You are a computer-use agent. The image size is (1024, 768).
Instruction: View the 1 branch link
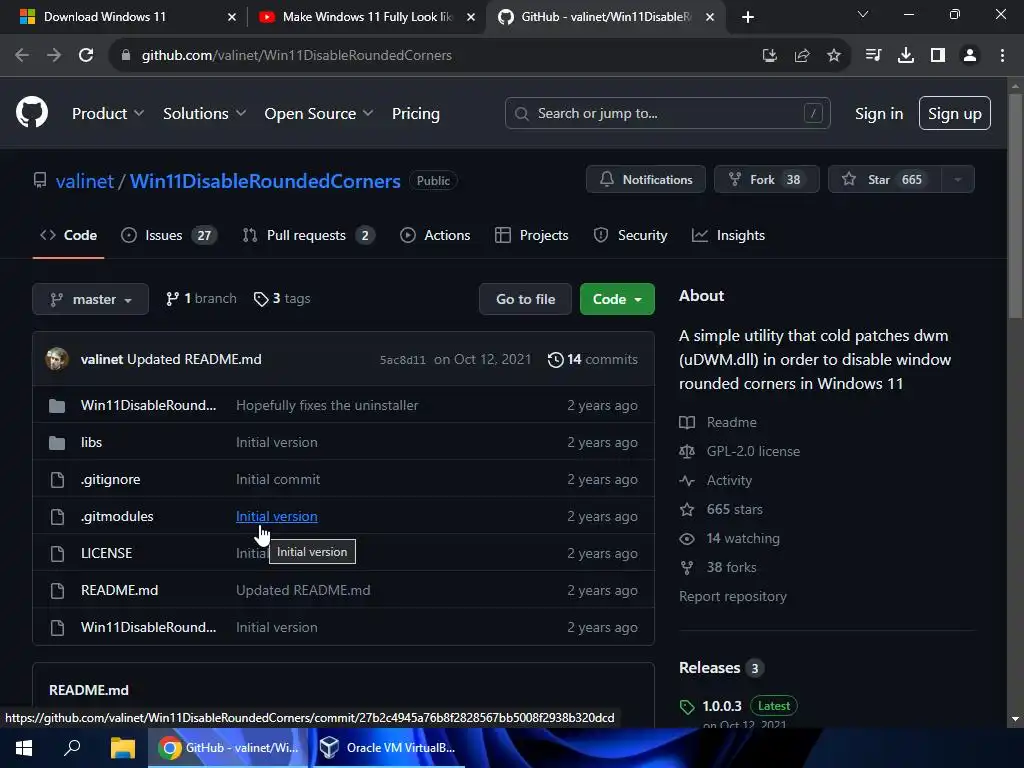pos(200,298)
